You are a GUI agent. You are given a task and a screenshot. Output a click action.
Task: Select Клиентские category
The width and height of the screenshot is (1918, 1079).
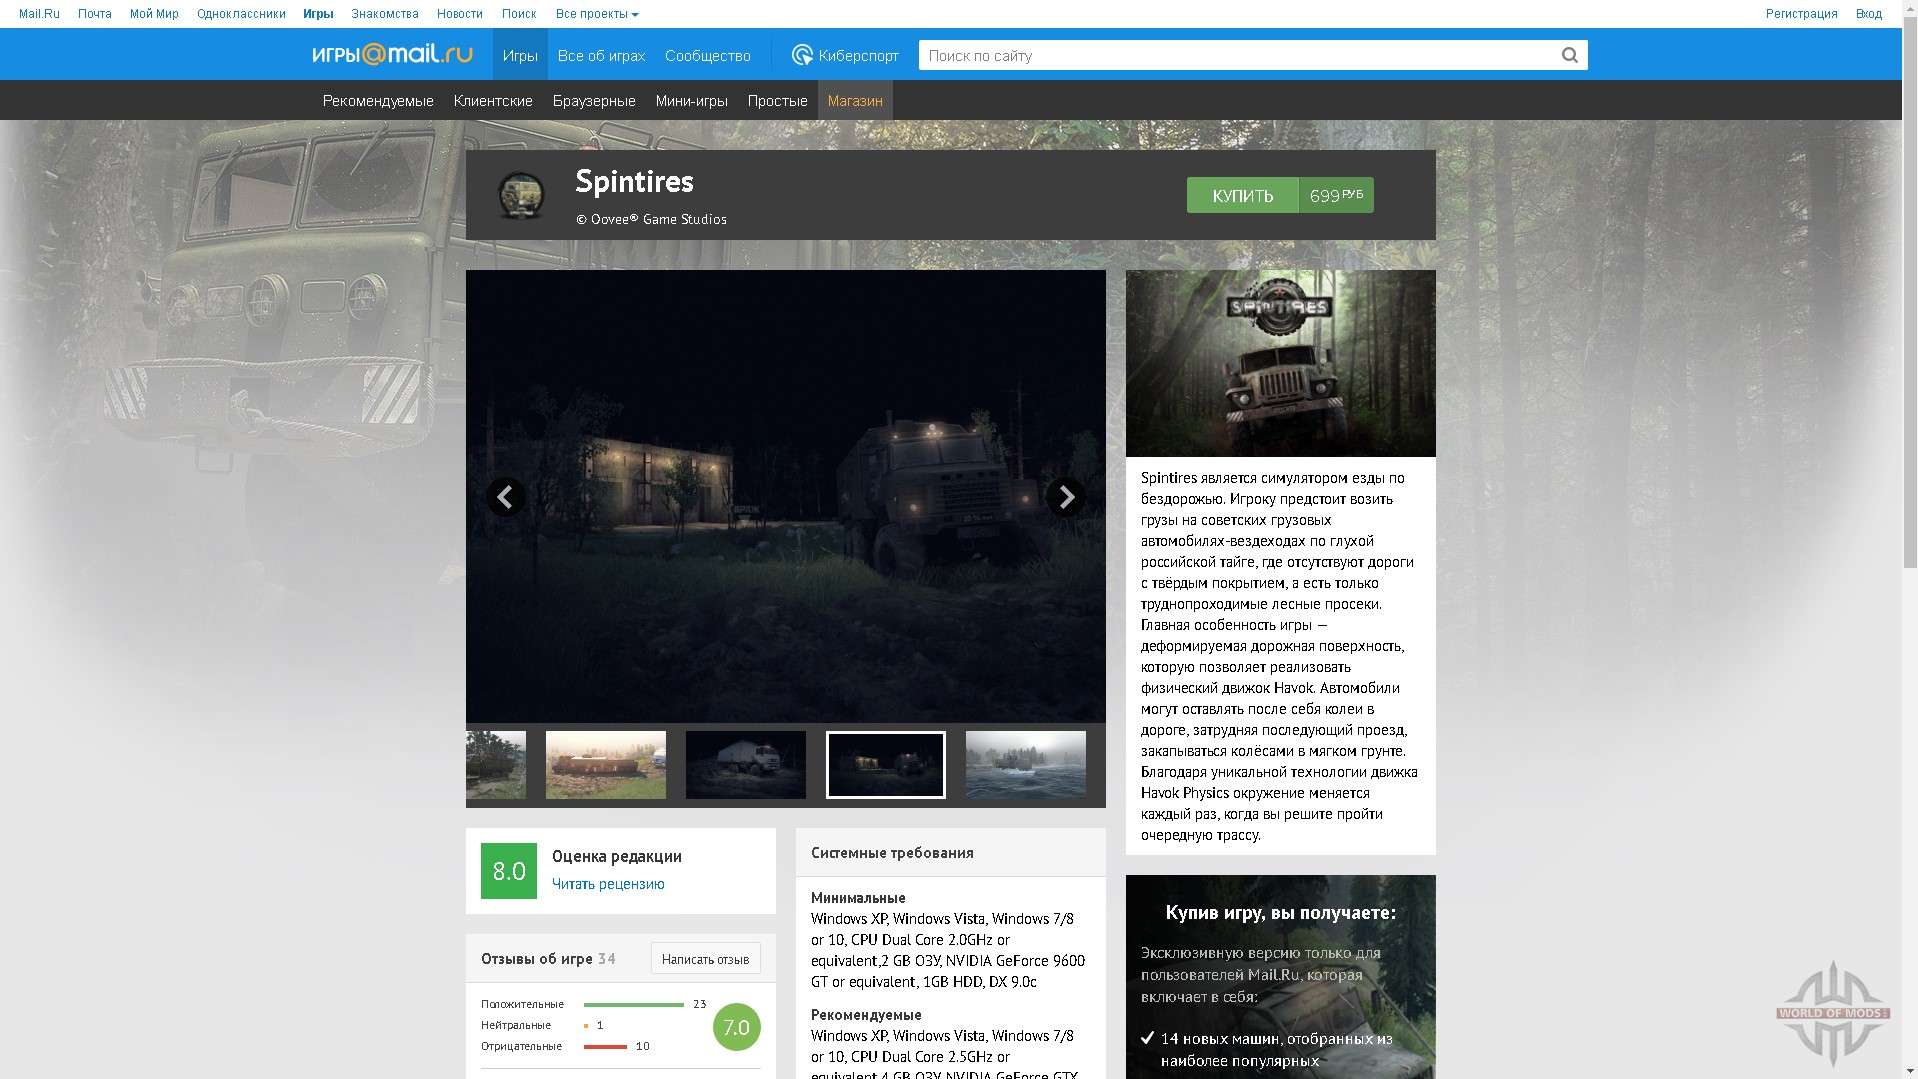click(x=493, y=100)
